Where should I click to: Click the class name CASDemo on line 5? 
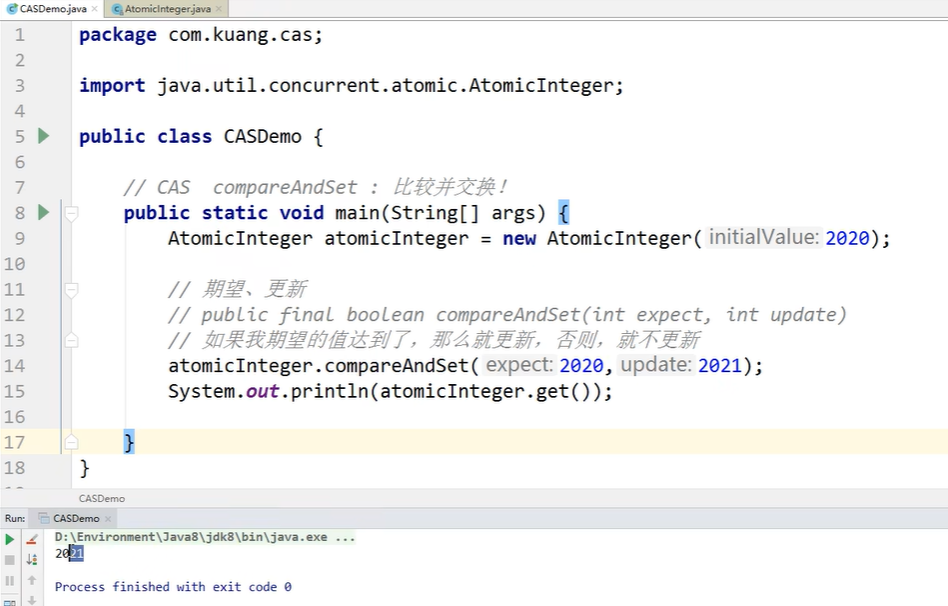[262, 136]
